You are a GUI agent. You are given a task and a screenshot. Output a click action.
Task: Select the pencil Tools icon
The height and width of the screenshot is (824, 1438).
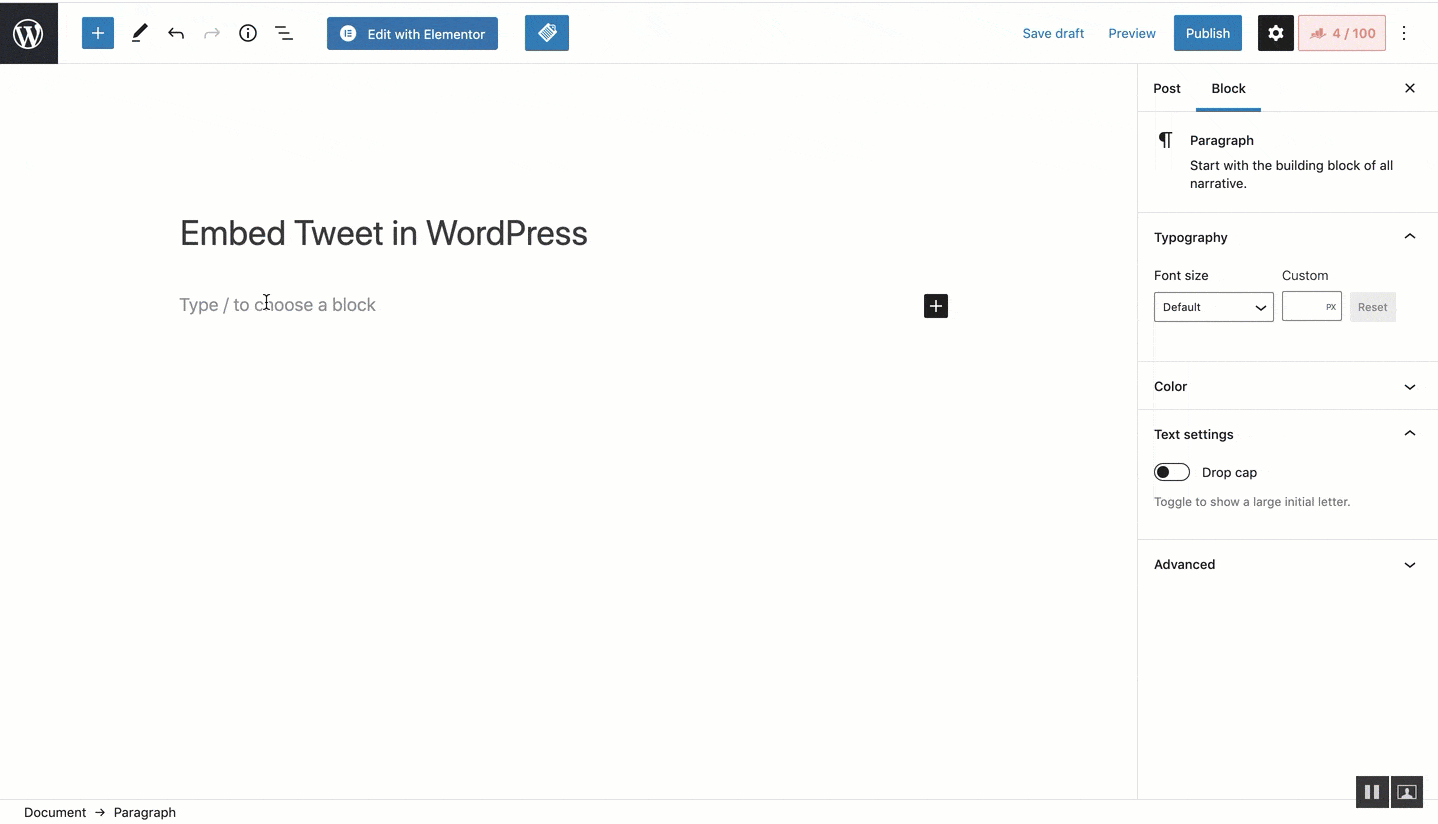(139, 33)
